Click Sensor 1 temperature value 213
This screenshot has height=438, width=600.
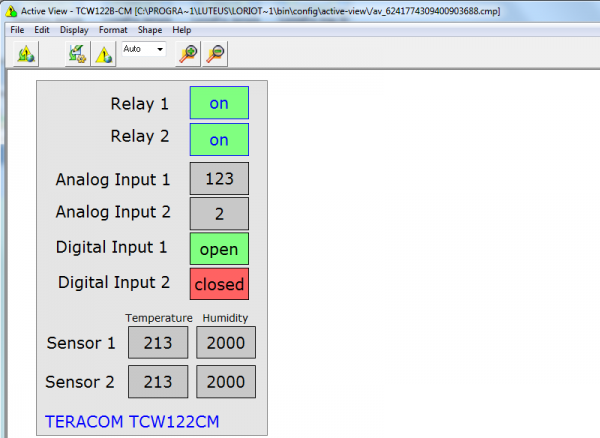(x=158, y=342)
